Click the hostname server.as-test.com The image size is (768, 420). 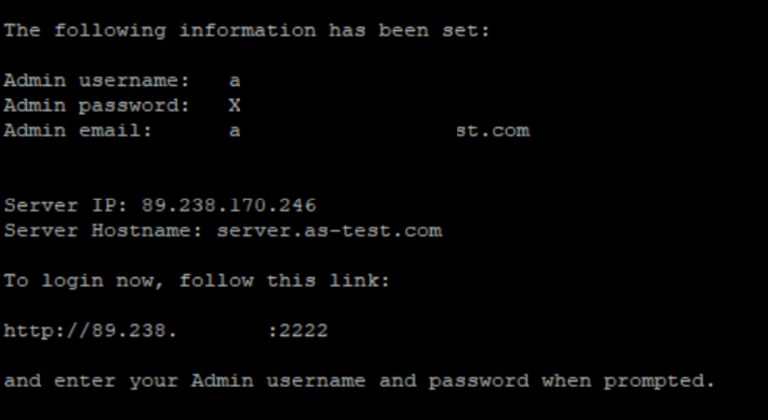tap(330, 230)
